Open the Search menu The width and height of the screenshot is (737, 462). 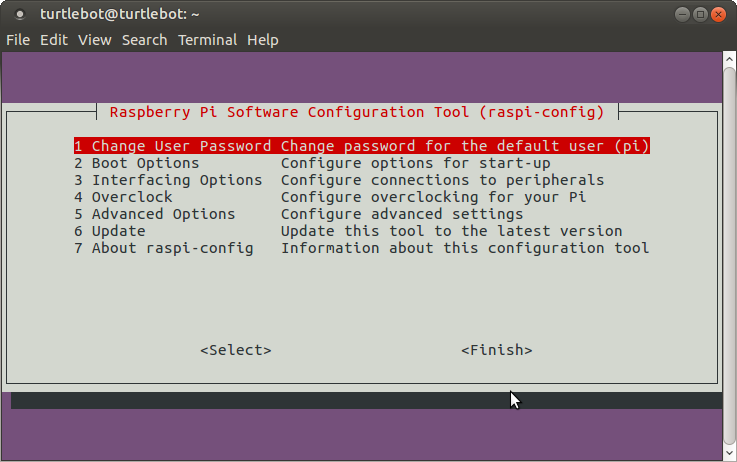click(144, 40)
